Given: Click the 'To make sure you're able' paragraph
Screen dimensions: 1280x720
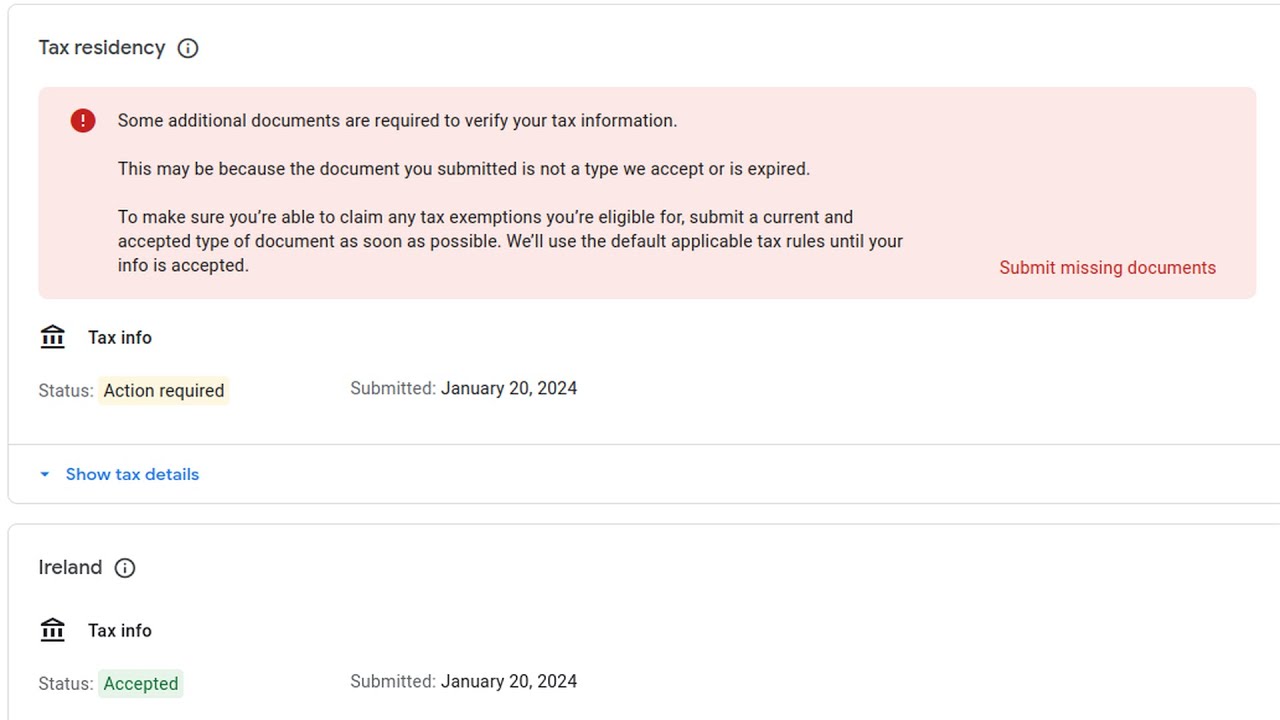Looking at the screenshot, I should (x=510, y=241).
